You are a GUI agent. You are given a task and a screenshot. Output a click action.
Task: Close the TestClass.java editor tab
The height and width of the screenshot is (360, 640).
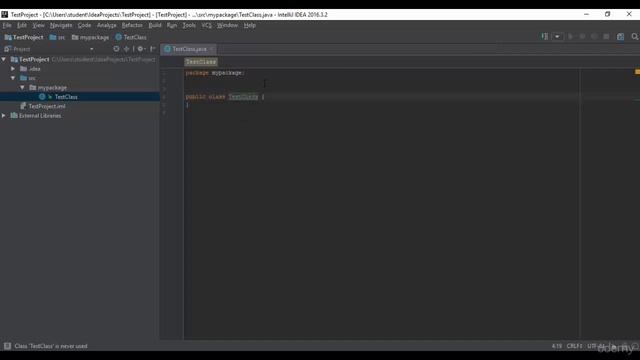coord(211,49)
